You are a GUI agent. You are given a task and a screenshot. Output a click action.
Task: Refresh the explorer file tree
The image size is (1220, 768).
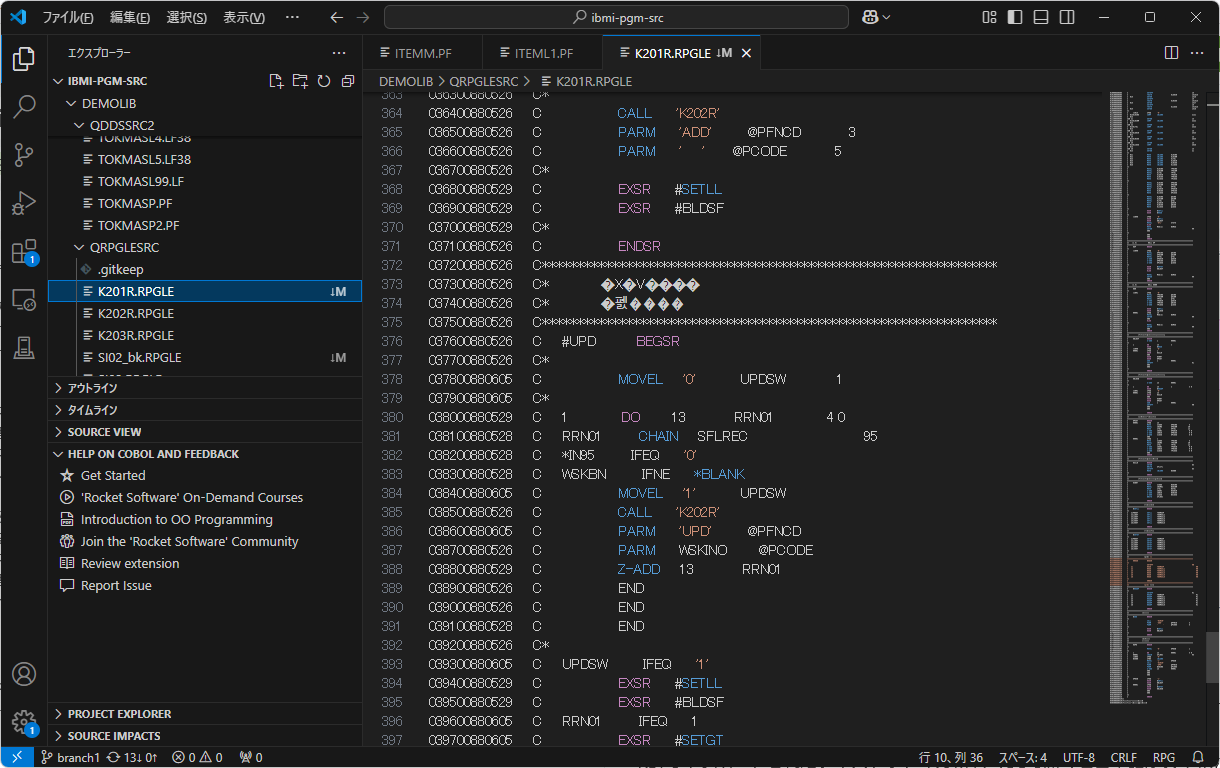324,81
